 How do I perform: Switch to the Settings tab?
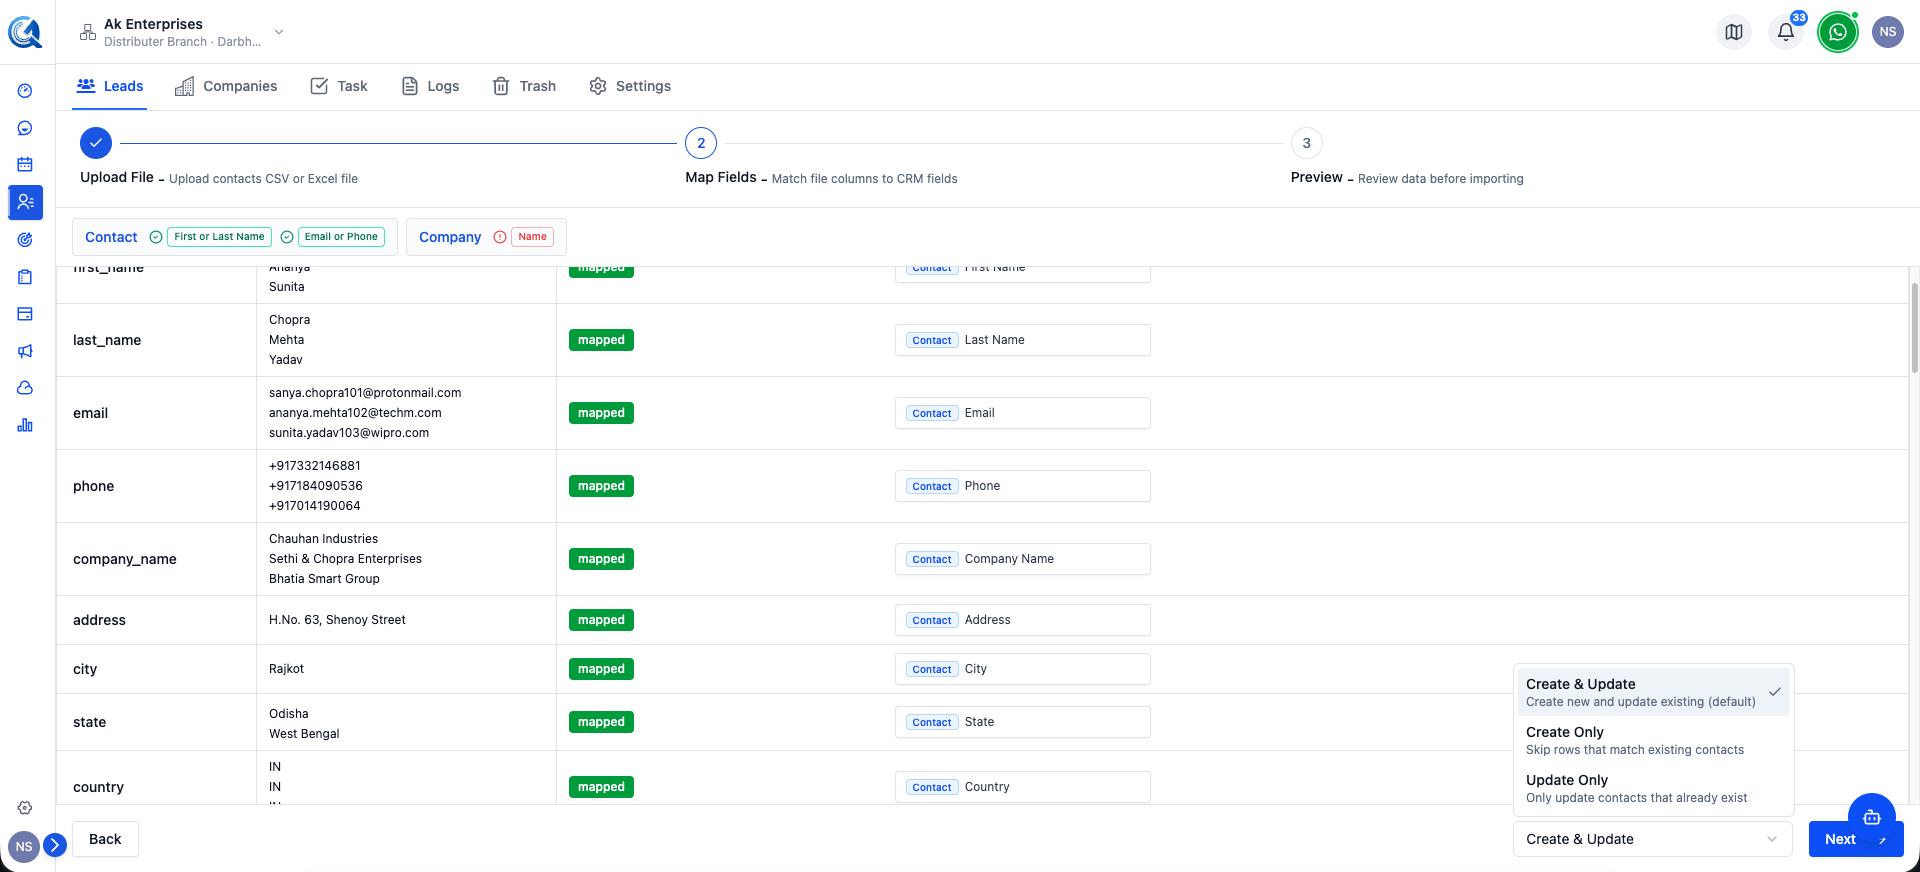(630, 86)
